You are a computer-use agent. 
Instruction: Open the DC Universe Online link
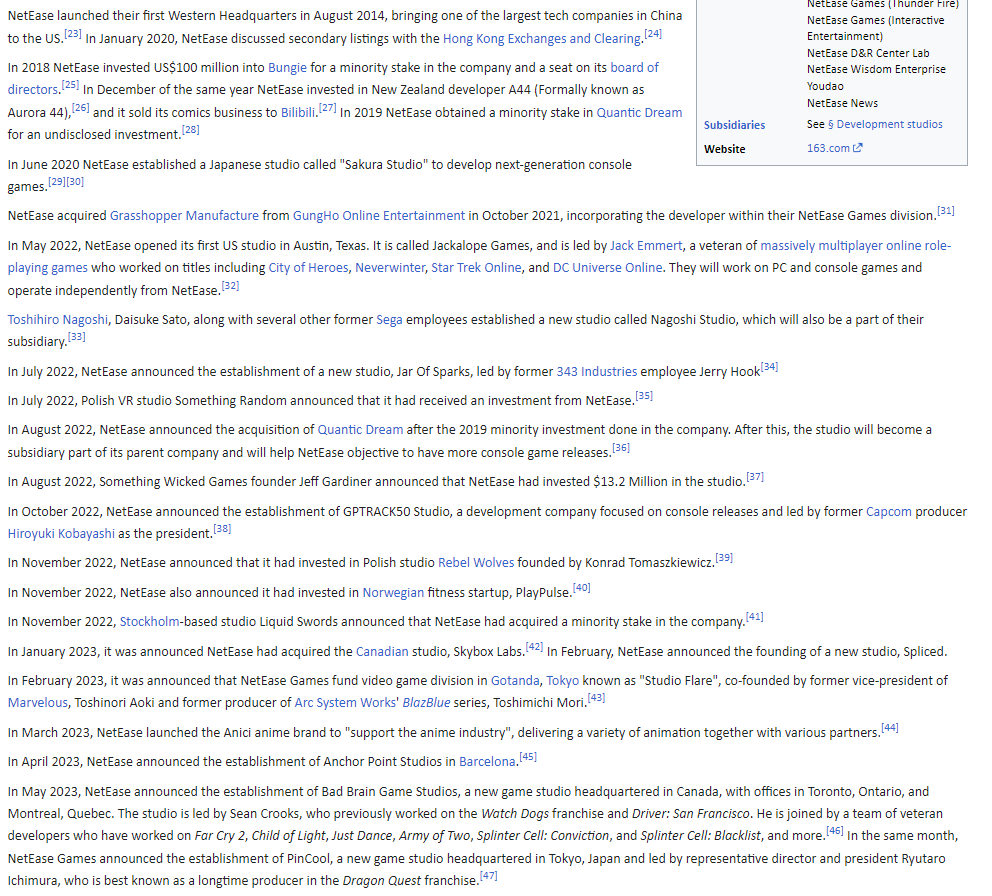point(607,268)
